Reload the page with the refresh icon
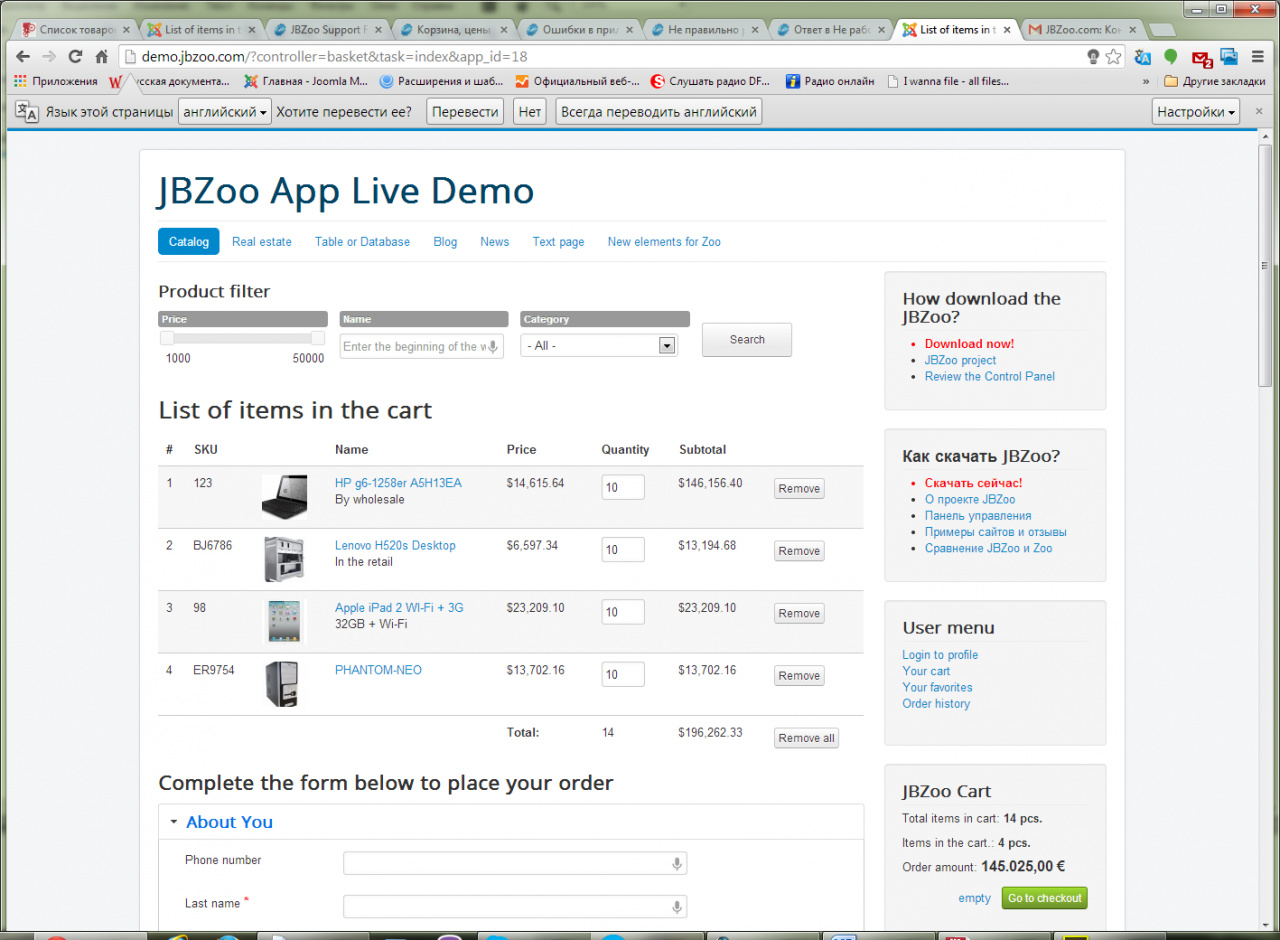 coord(75,56)
